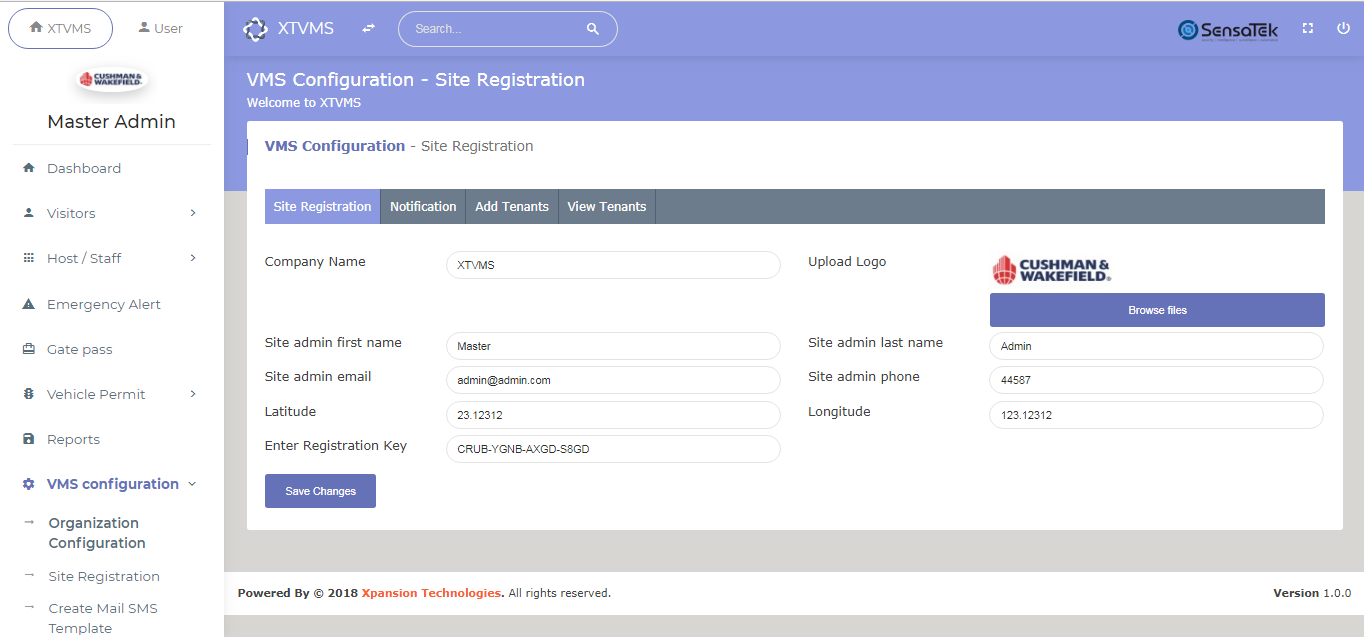
Task: Expand the Visitors submenu chevron
Action: click(193, 213)
